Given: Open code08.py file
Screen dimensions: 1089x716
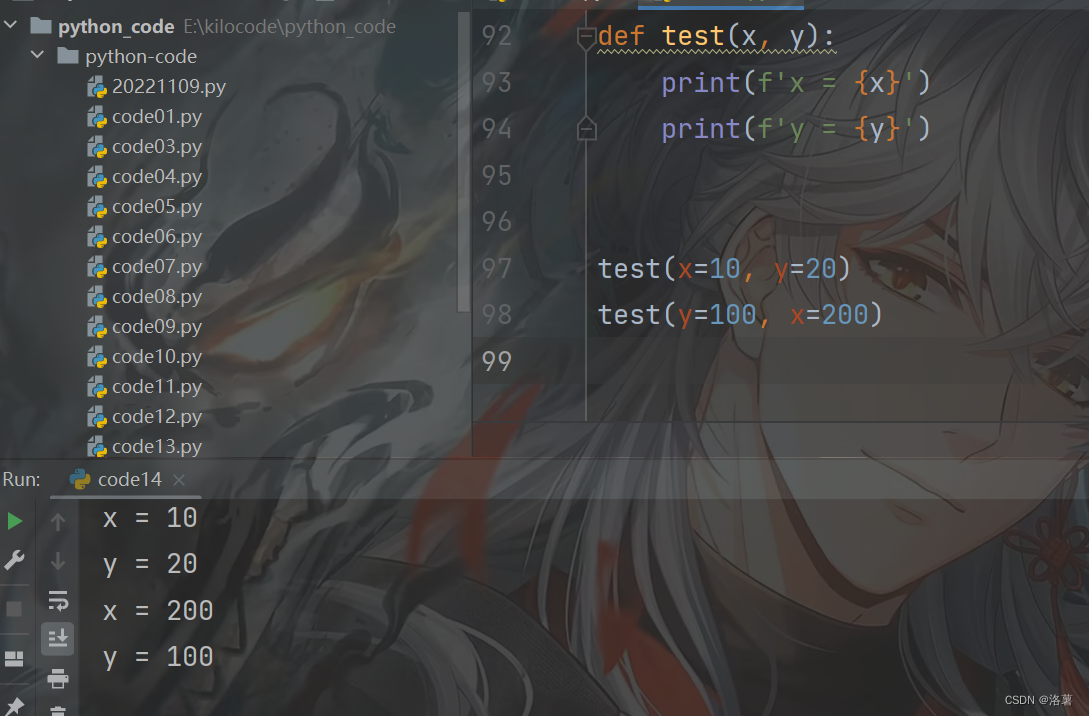Looking at the screenshot, I should click(144, 297).
